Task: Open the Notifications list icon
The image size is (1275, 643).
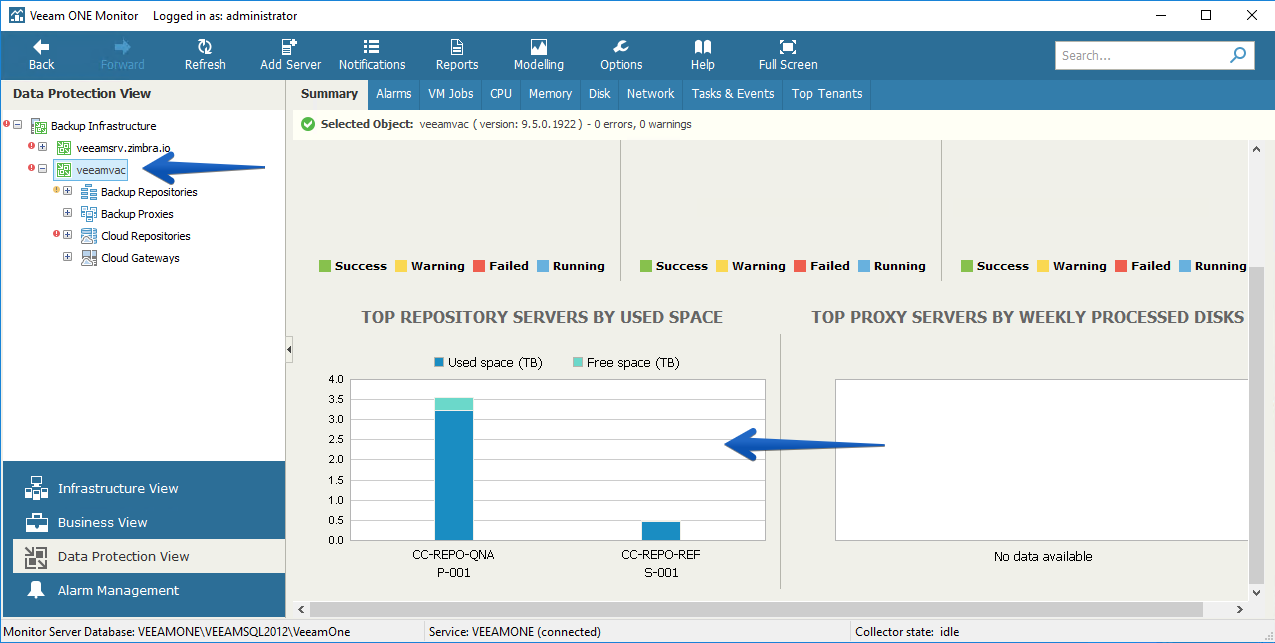Action: coord(372,47)
